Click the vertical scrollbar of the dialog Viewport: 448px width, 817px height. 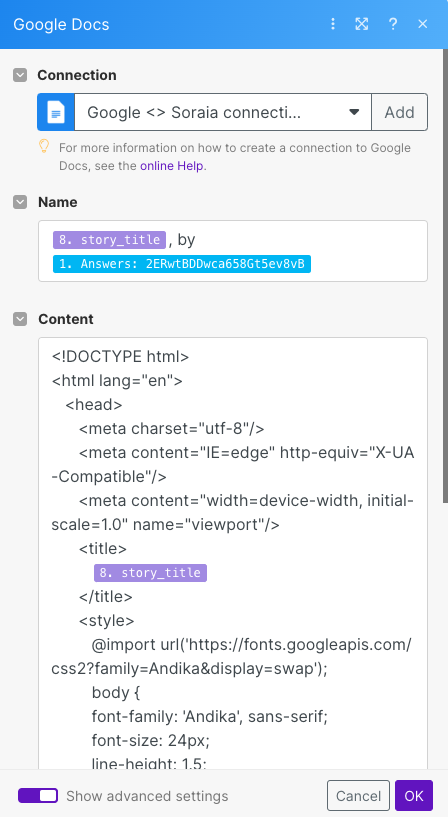[445, 276]
